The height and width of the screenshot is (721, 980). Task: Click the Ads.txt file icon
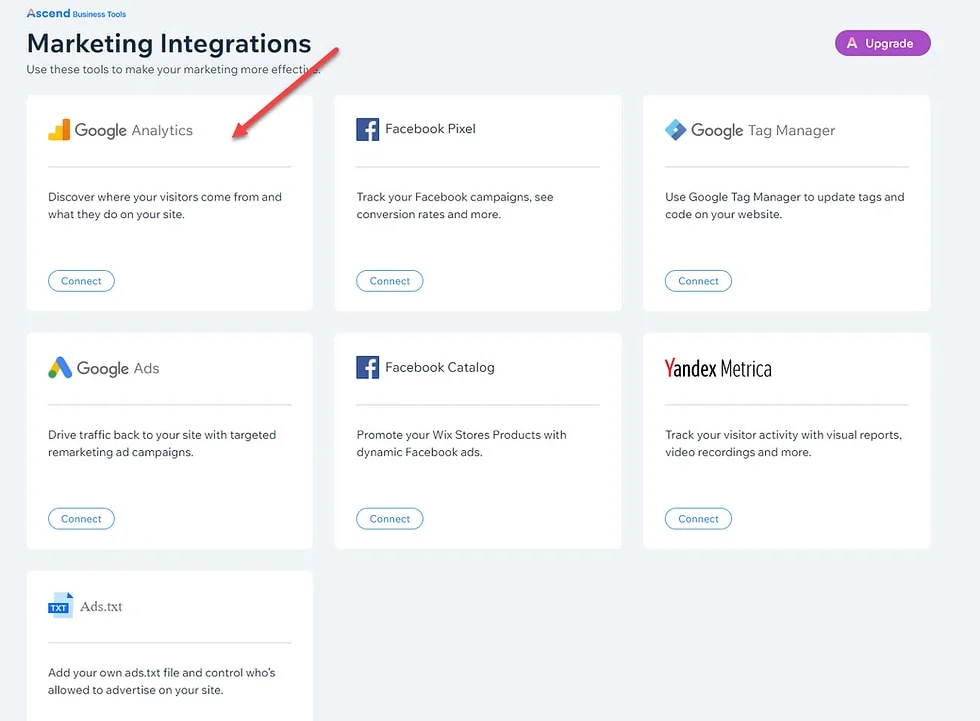pyautogui.click(x=61, y=605)
